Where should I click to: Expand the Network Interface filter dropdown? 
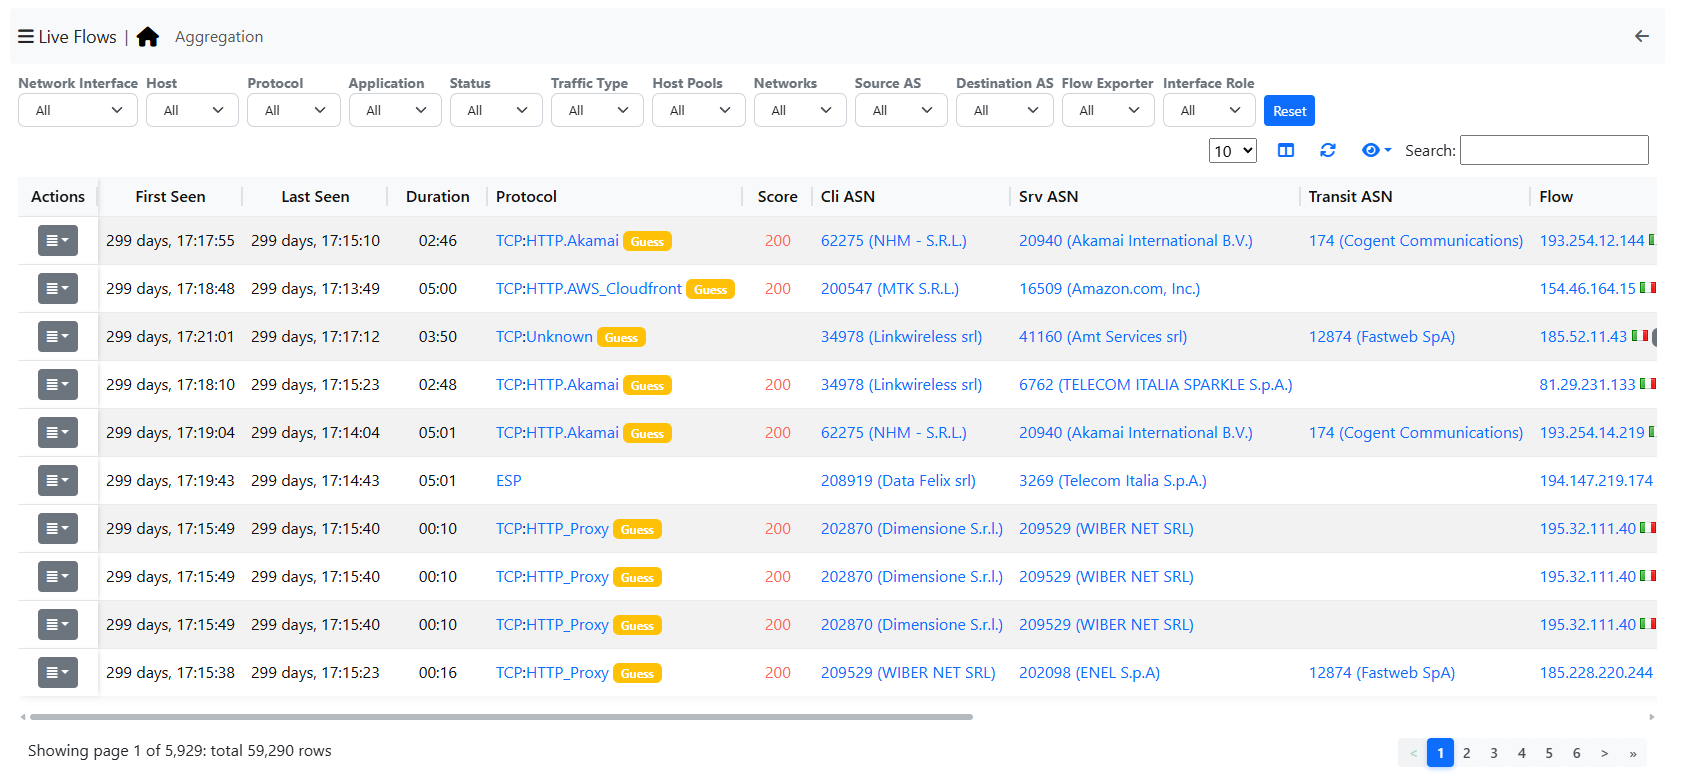(x=78, y=110)
